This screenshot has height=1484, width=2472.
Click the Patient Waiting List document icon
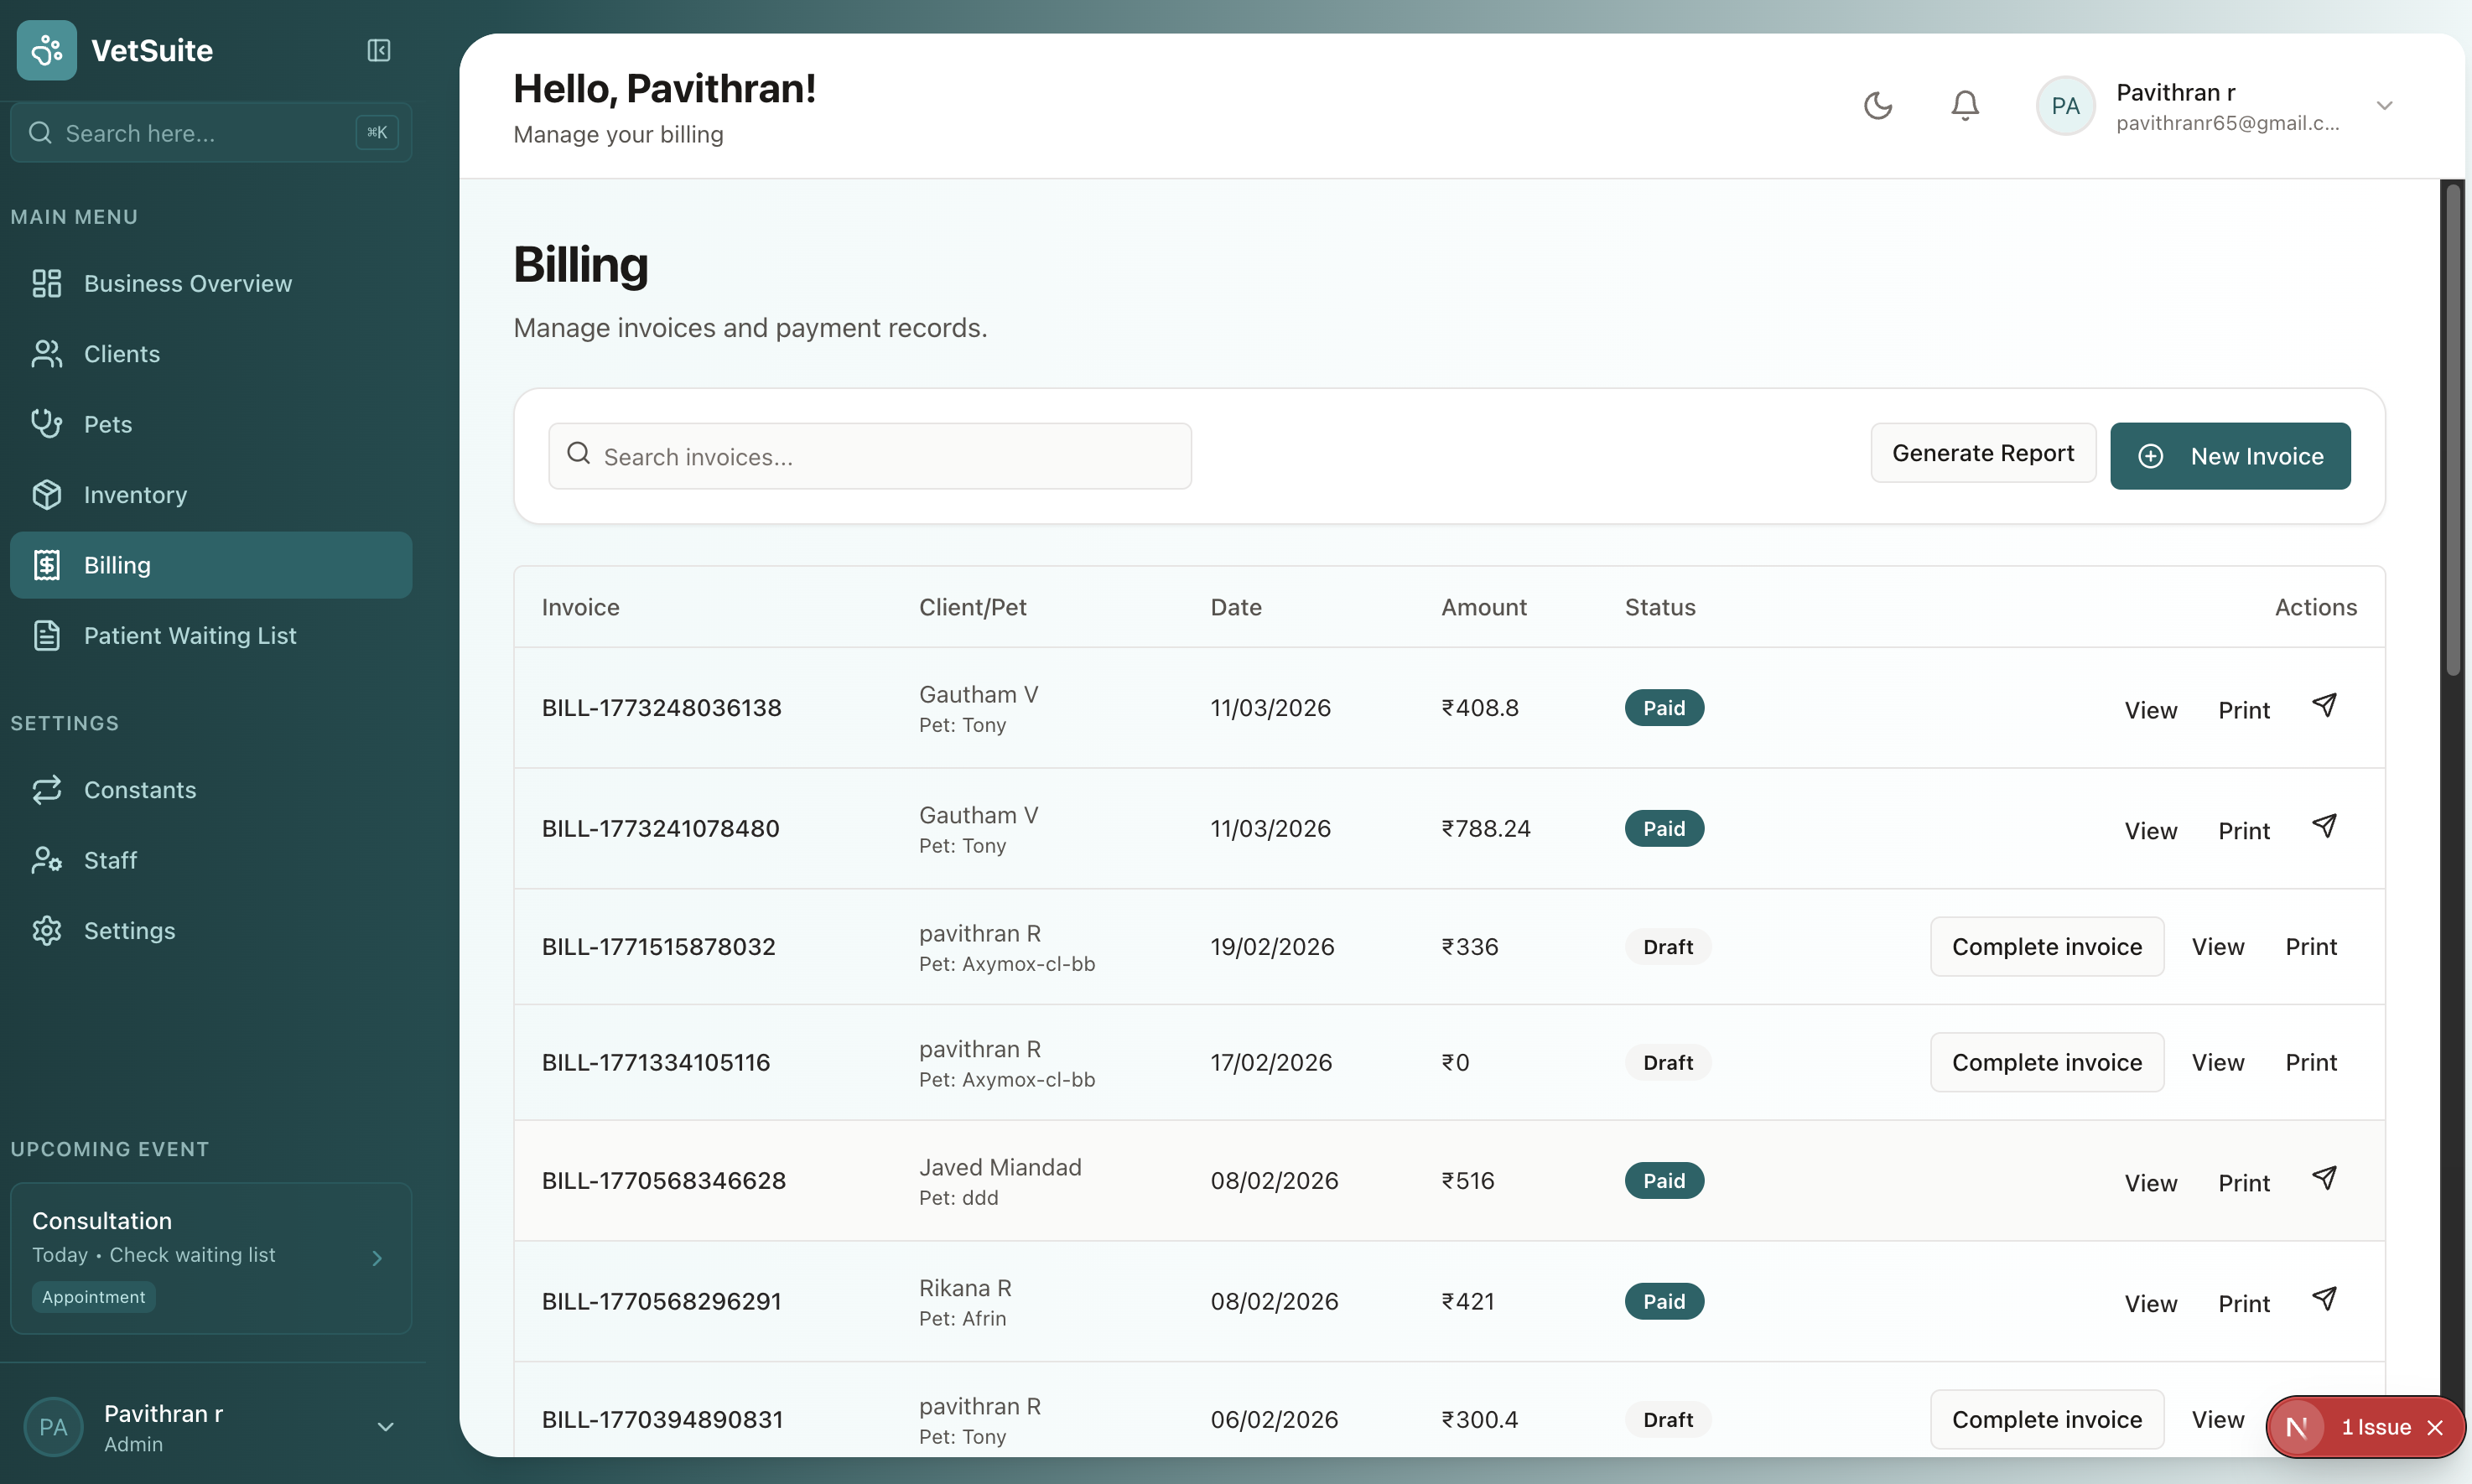coord(47,635)
